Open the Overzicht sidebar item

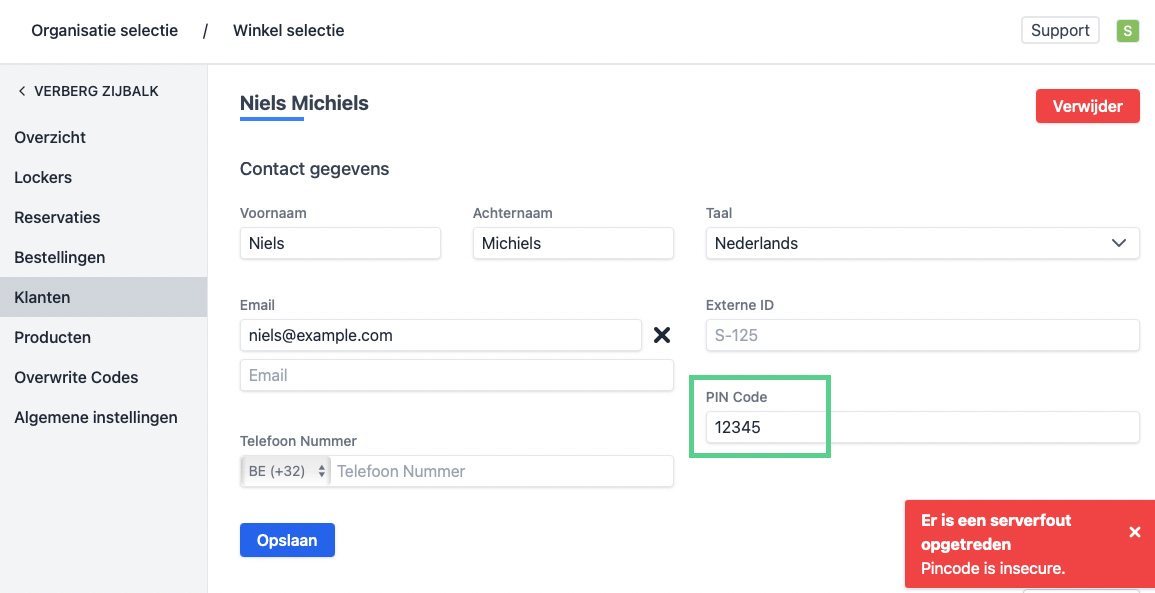(50, 137)
